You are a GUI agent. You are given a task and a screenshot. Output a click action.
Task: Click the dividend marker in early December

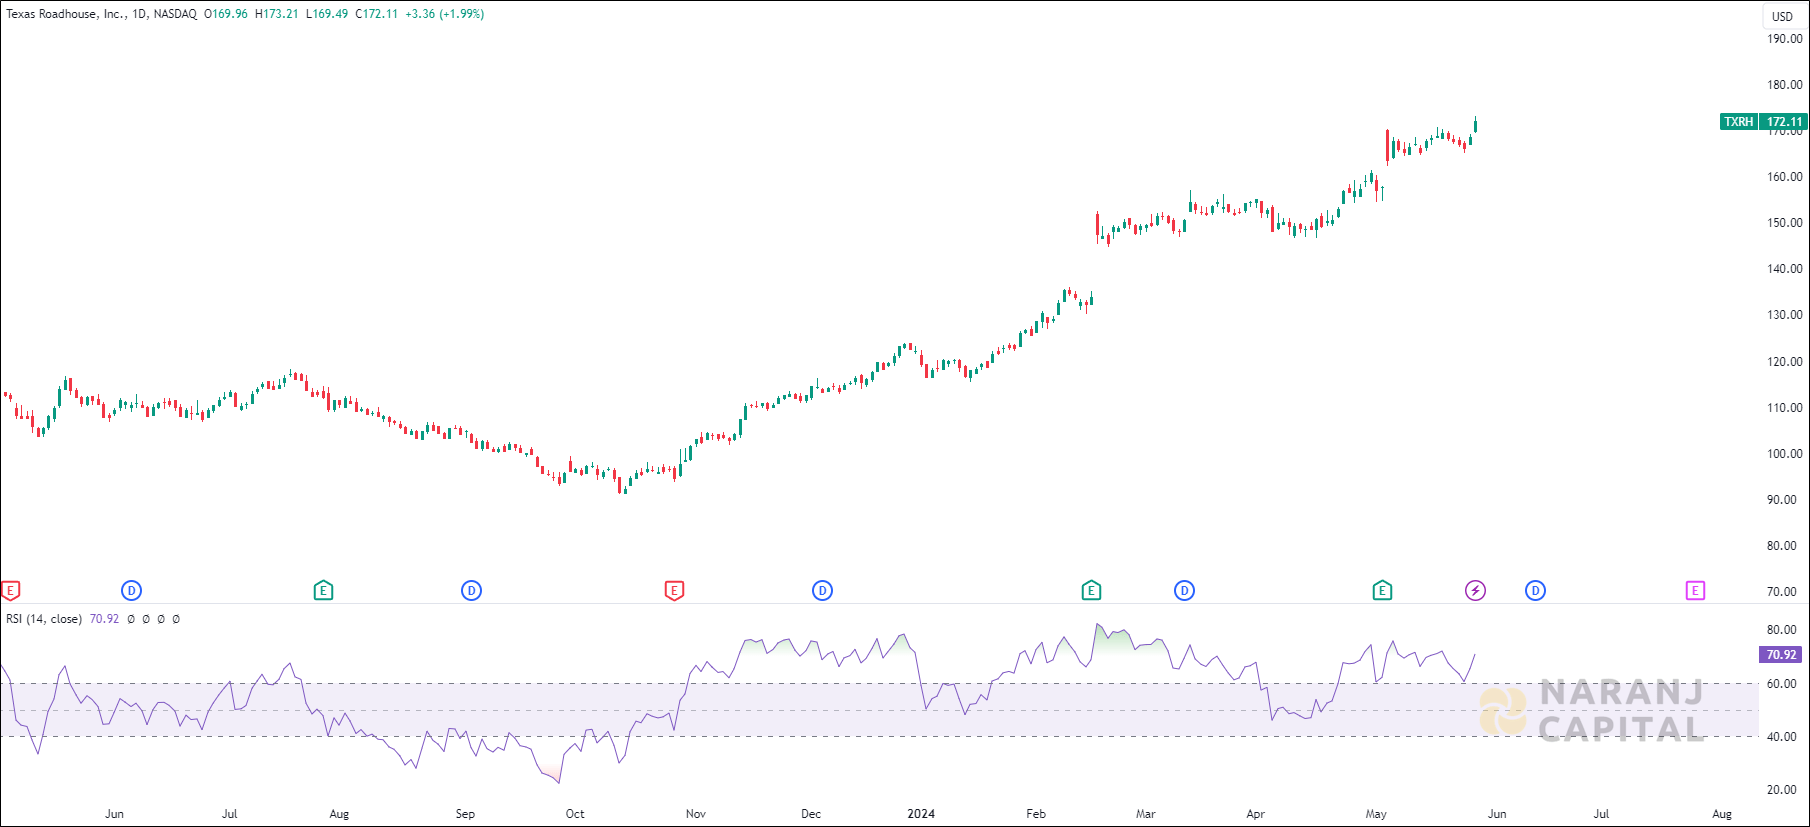click(x=822, y=591)
